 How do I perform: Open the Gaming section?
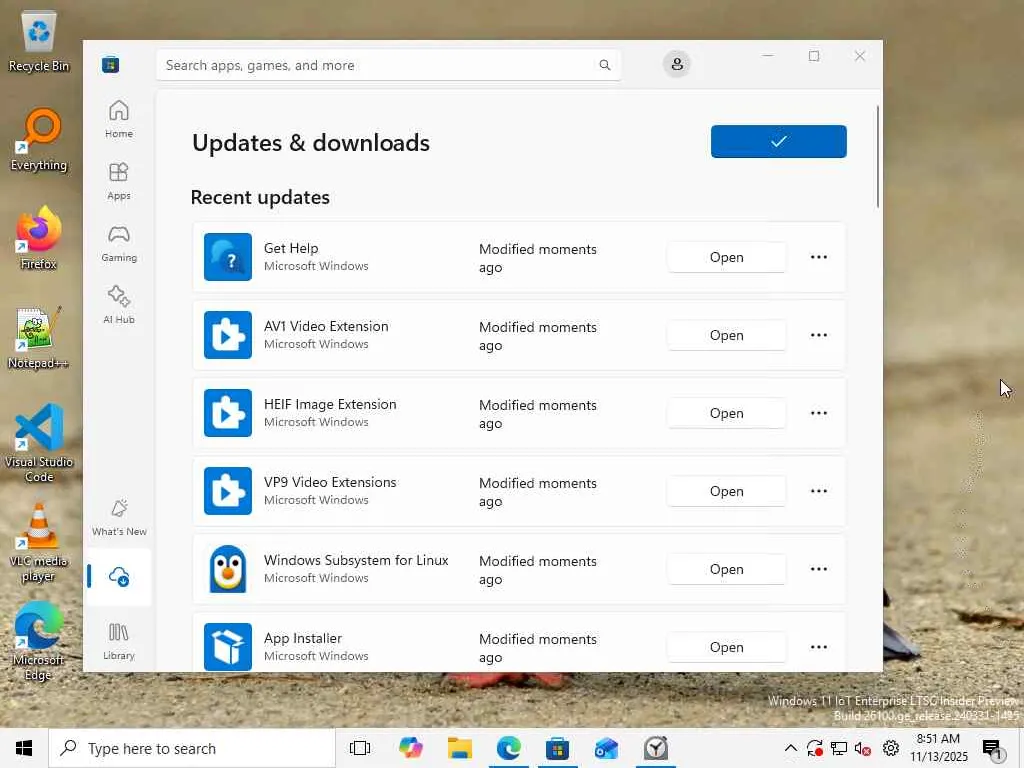[119, 243]
